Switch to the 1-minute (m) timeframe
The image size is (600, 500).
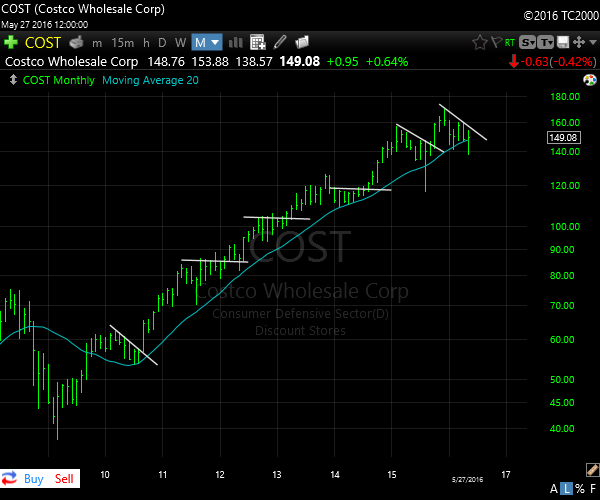click(97, 43)
